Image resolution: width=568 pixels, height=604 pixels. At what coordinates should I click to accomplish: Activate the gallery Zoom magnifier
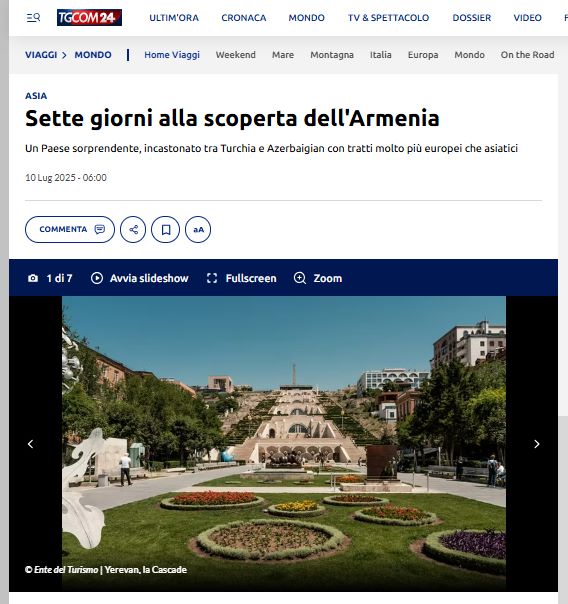click(318, 278)
